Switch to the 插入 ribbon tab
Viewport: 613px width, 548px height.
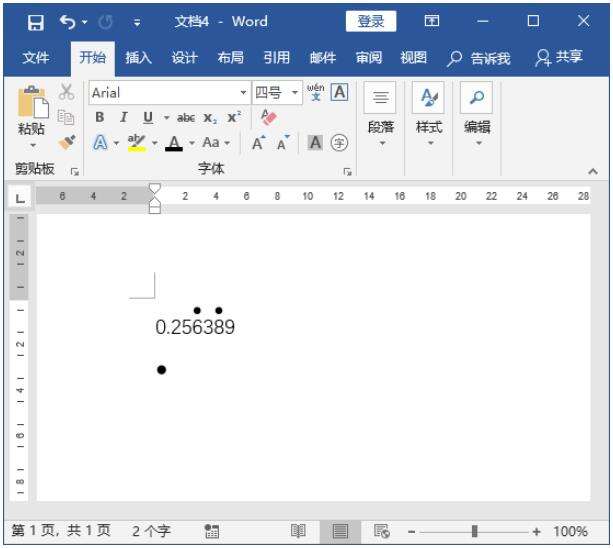click(x=138, y=58)
